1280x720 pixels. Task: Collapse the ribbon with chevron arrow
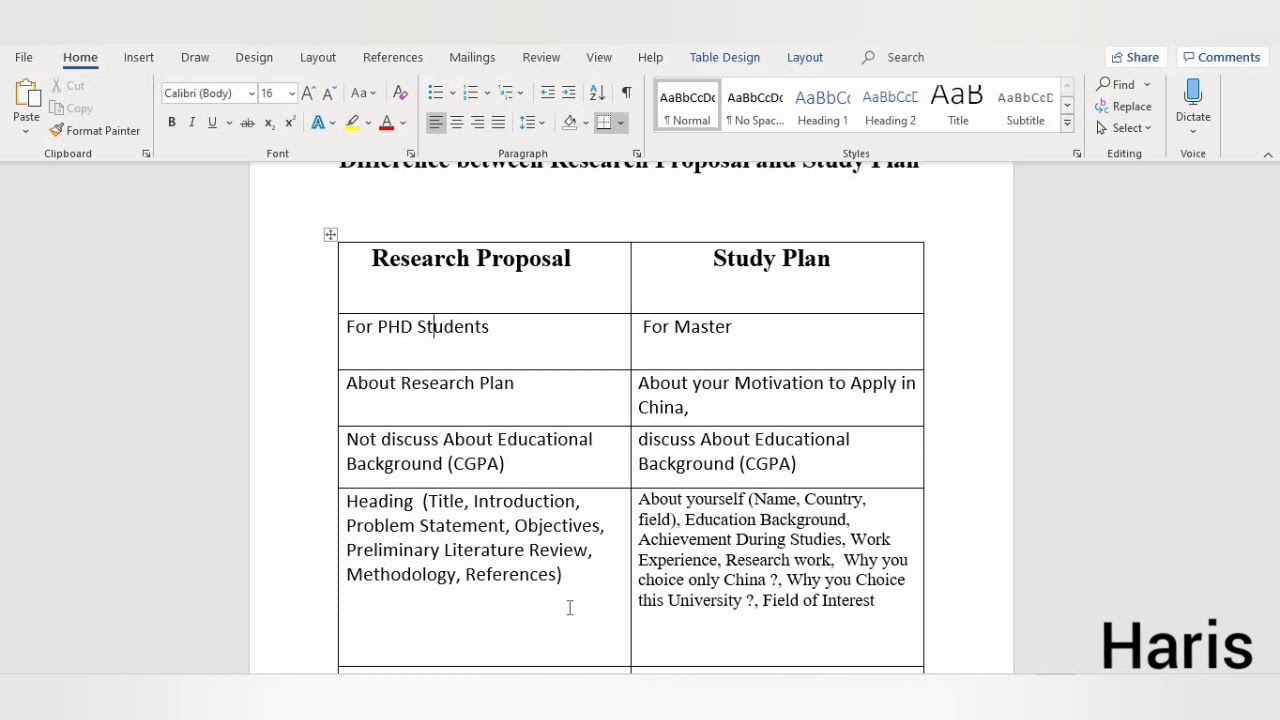[1268, 154]
